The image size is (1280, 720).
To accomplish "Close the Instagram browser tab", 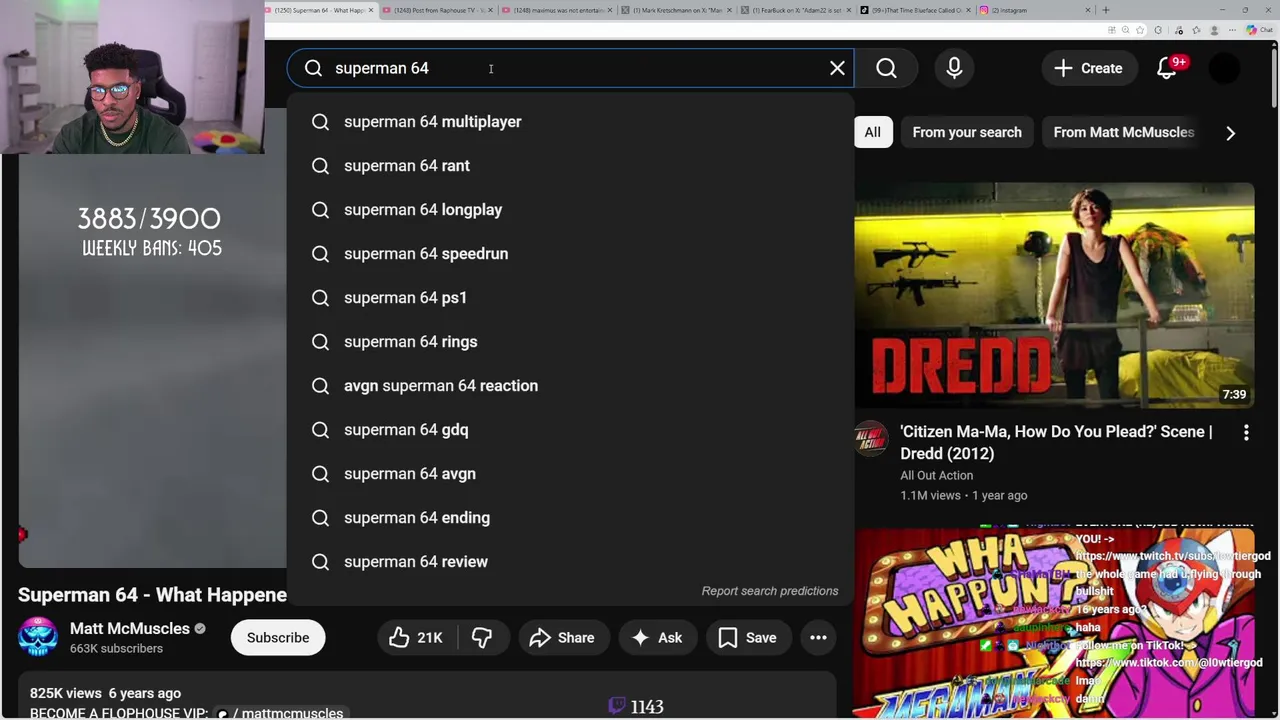I will point(1088,10).
